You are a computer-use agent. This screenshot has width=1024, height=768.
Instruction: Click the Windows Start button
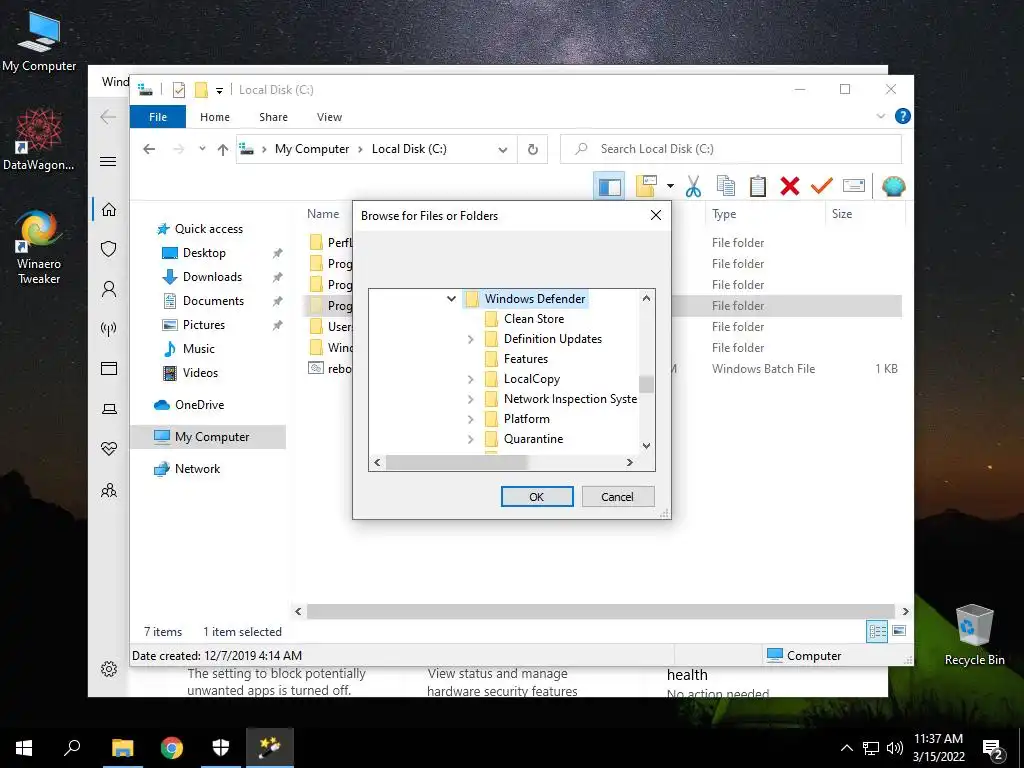point(24,748)
